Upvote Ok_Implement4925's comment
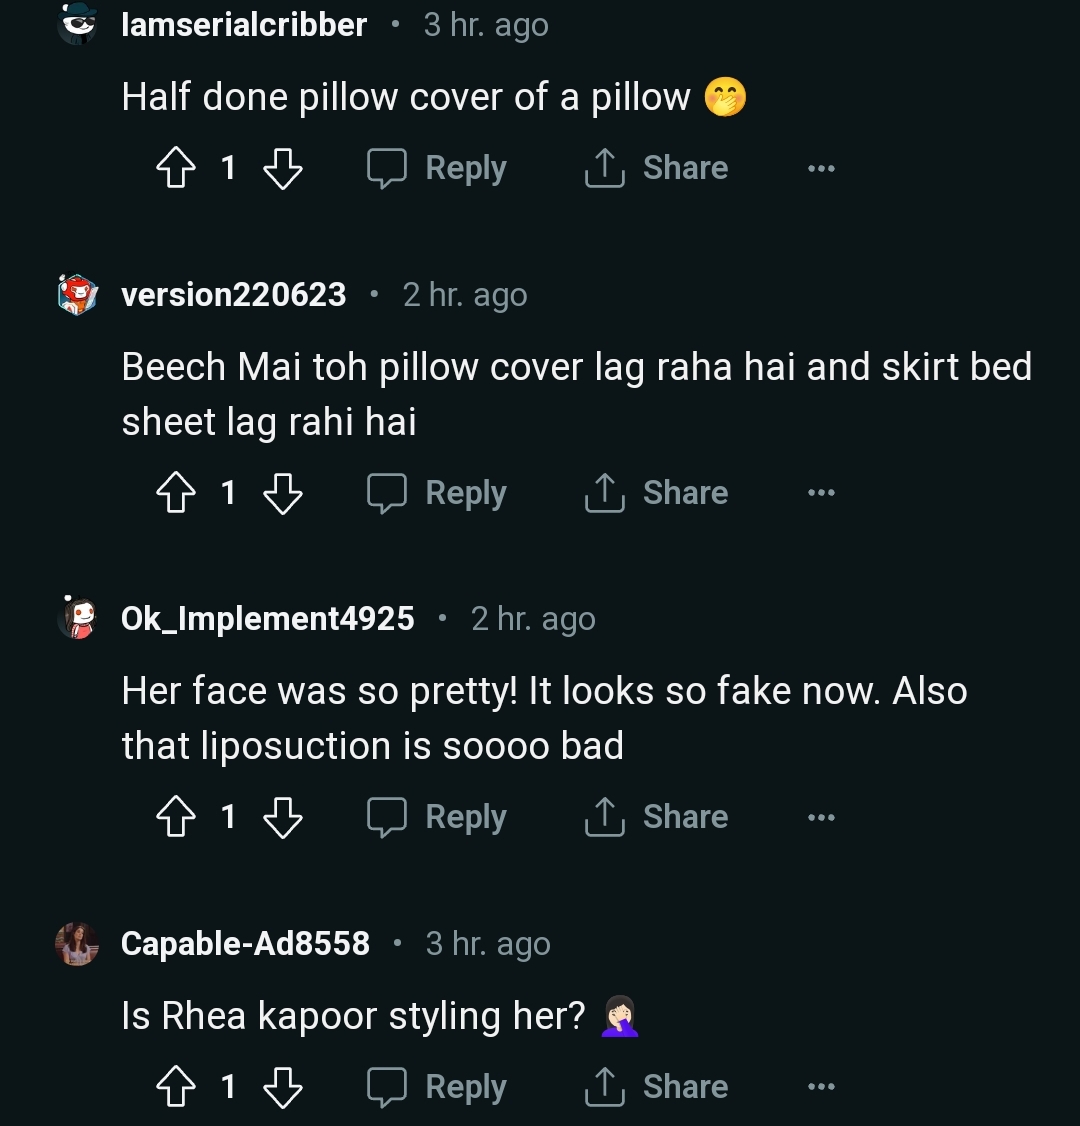1080x1126 pixels. [x=176, y=817]
